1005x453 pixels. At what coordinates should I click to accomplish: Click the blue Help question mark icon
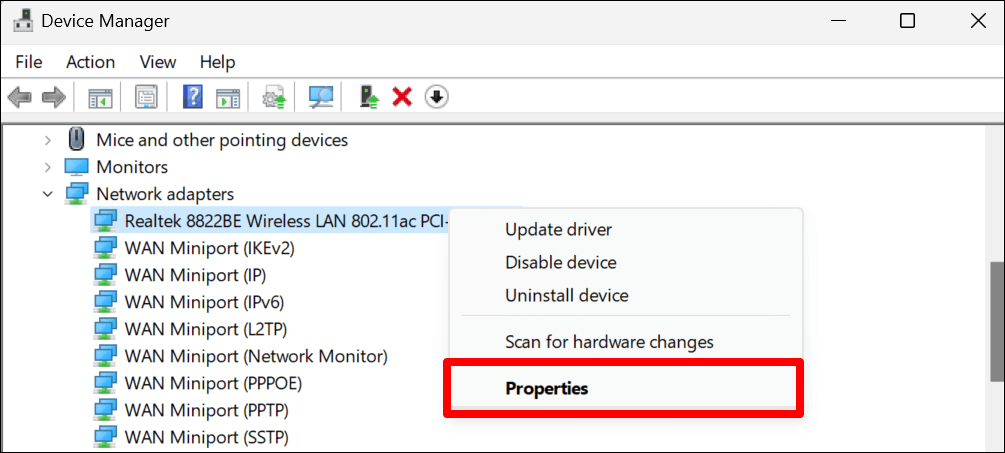[x=193, y=97]
